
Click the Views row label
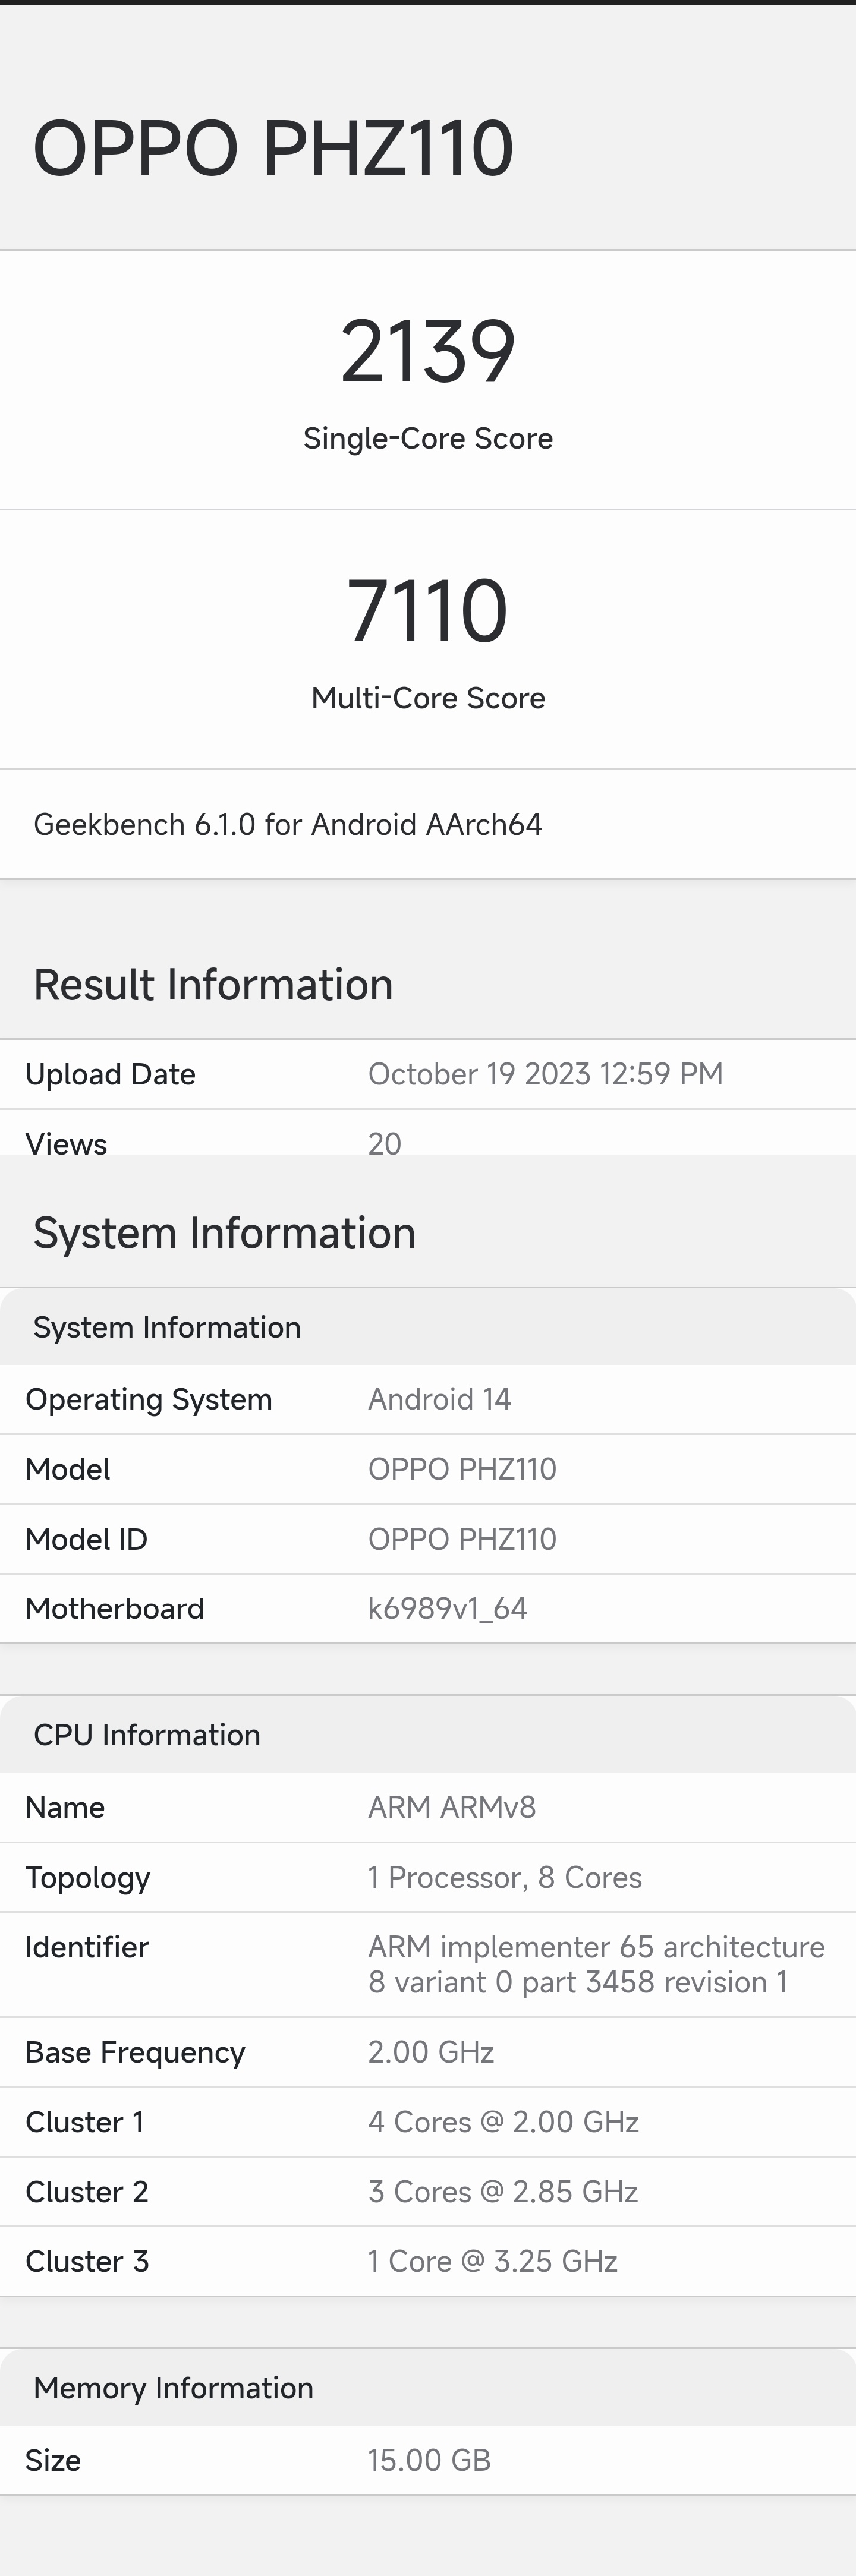66,1142
